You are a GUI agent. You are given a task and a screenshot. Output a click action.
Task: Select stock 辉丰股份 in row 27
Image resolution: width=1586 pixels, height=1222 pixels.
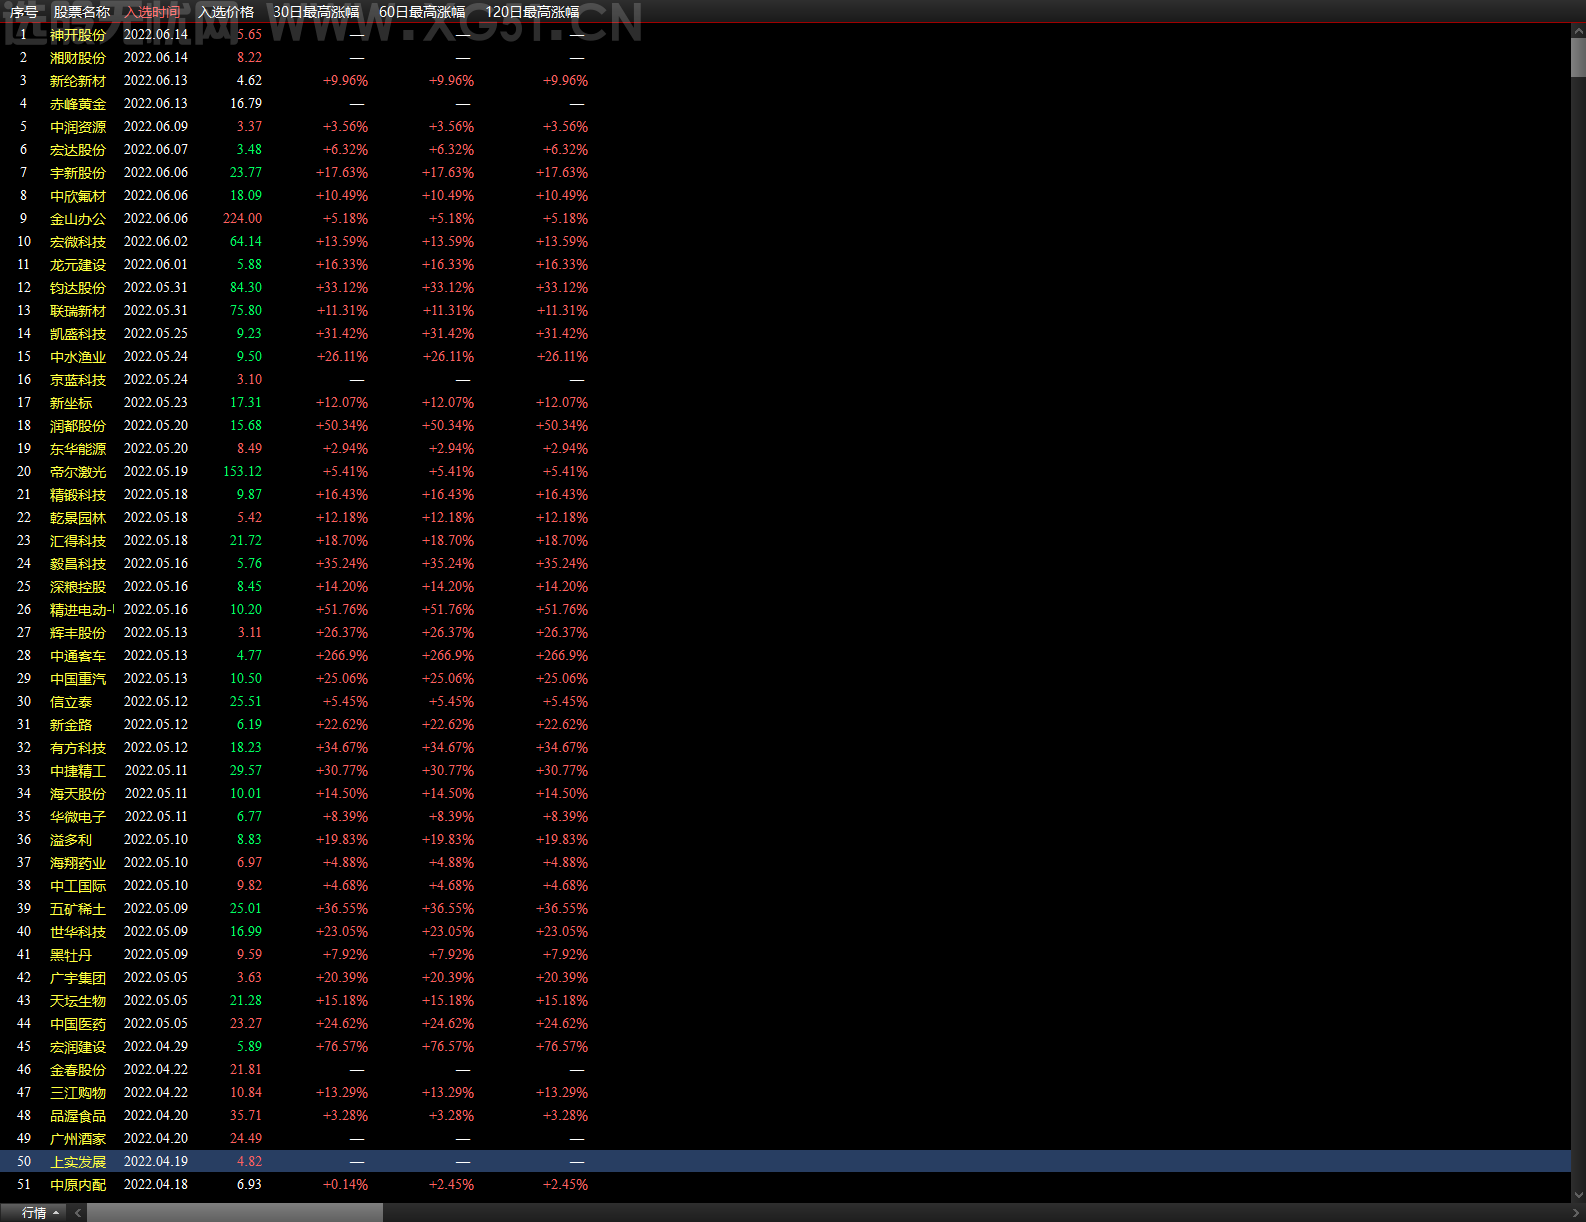78,633
